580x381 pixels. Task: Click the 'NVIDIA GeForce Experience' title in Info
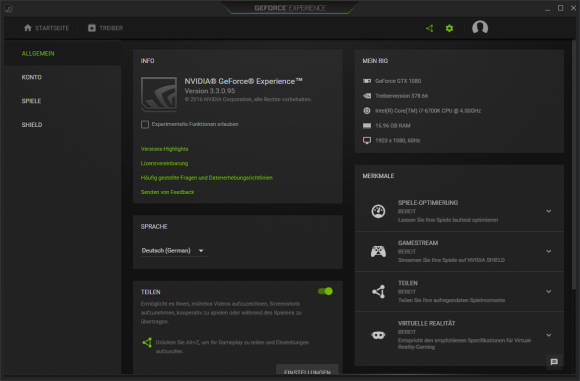click(243, 81)
